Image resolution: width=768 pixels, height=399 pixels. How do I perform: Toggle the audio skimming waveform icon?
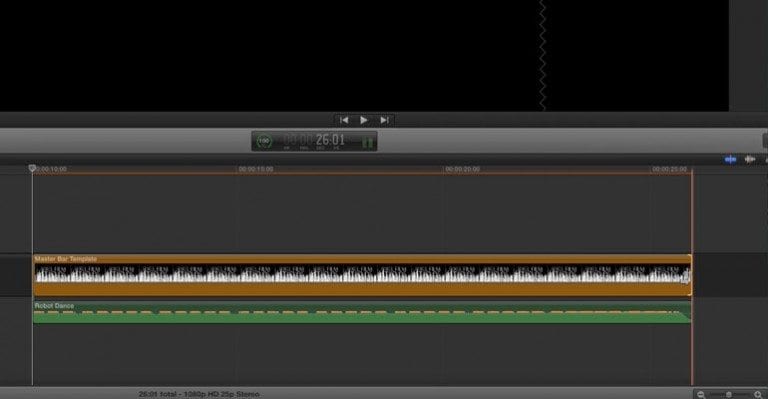click(749, 159)
